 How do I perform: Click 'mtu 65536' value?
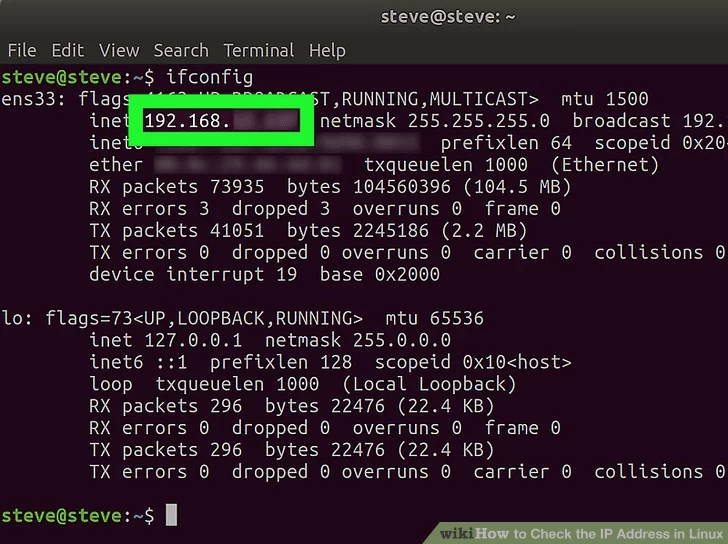pos(435,318)
